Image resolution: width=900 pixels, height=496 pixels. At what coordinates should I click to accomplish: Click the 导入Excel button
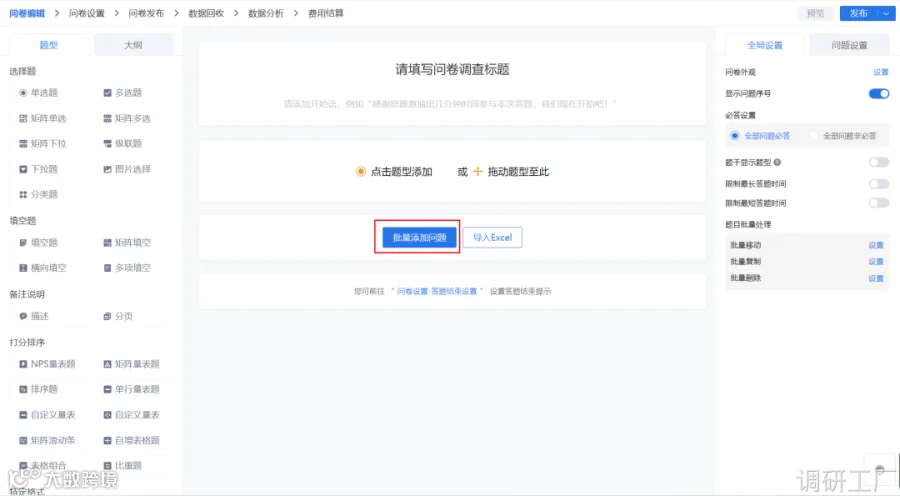click(492, 238)
